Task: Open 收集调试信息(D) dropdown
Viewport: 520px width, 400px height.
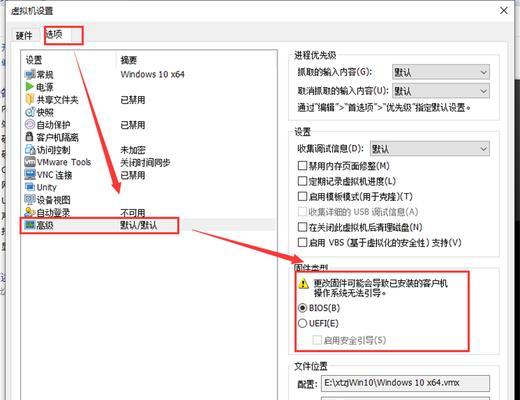Action: tap(430, 148)
